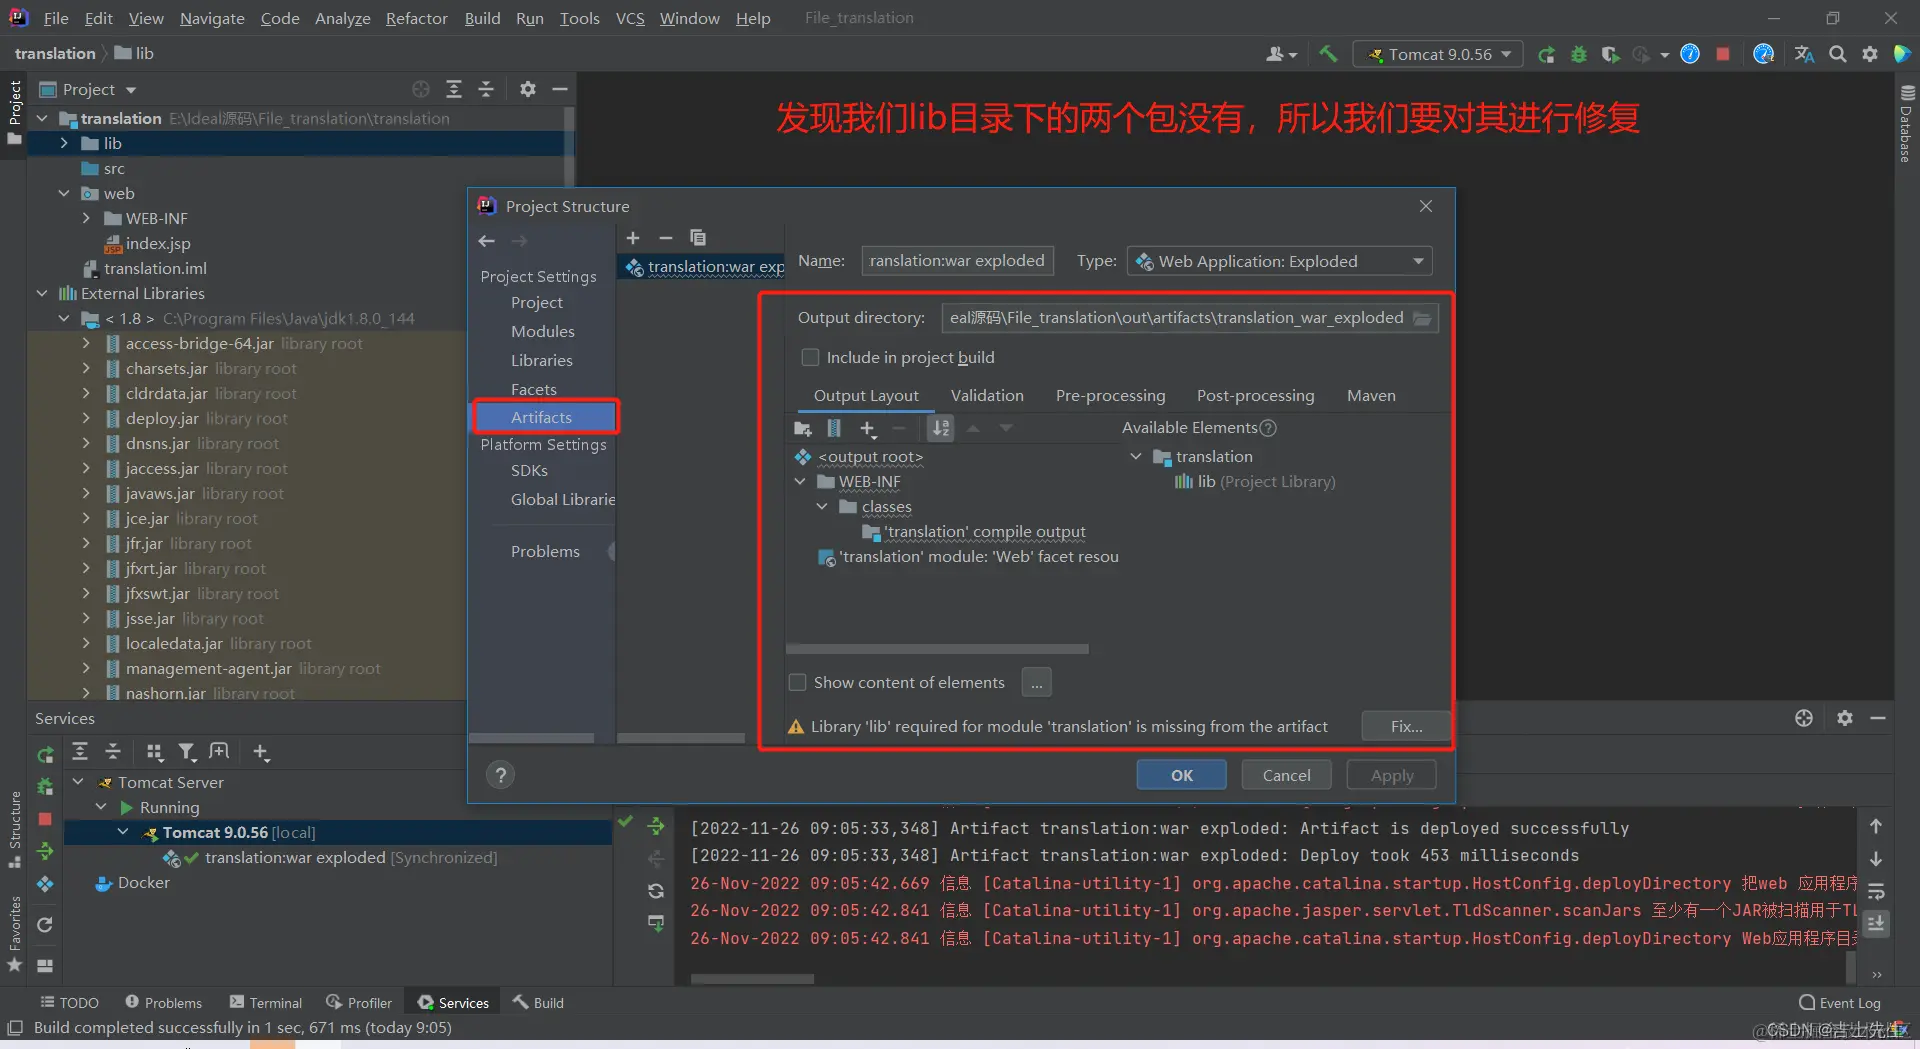Click Sort Elements by Names and Types icon
The image size is (1920, 1049).
pos(941,428)
